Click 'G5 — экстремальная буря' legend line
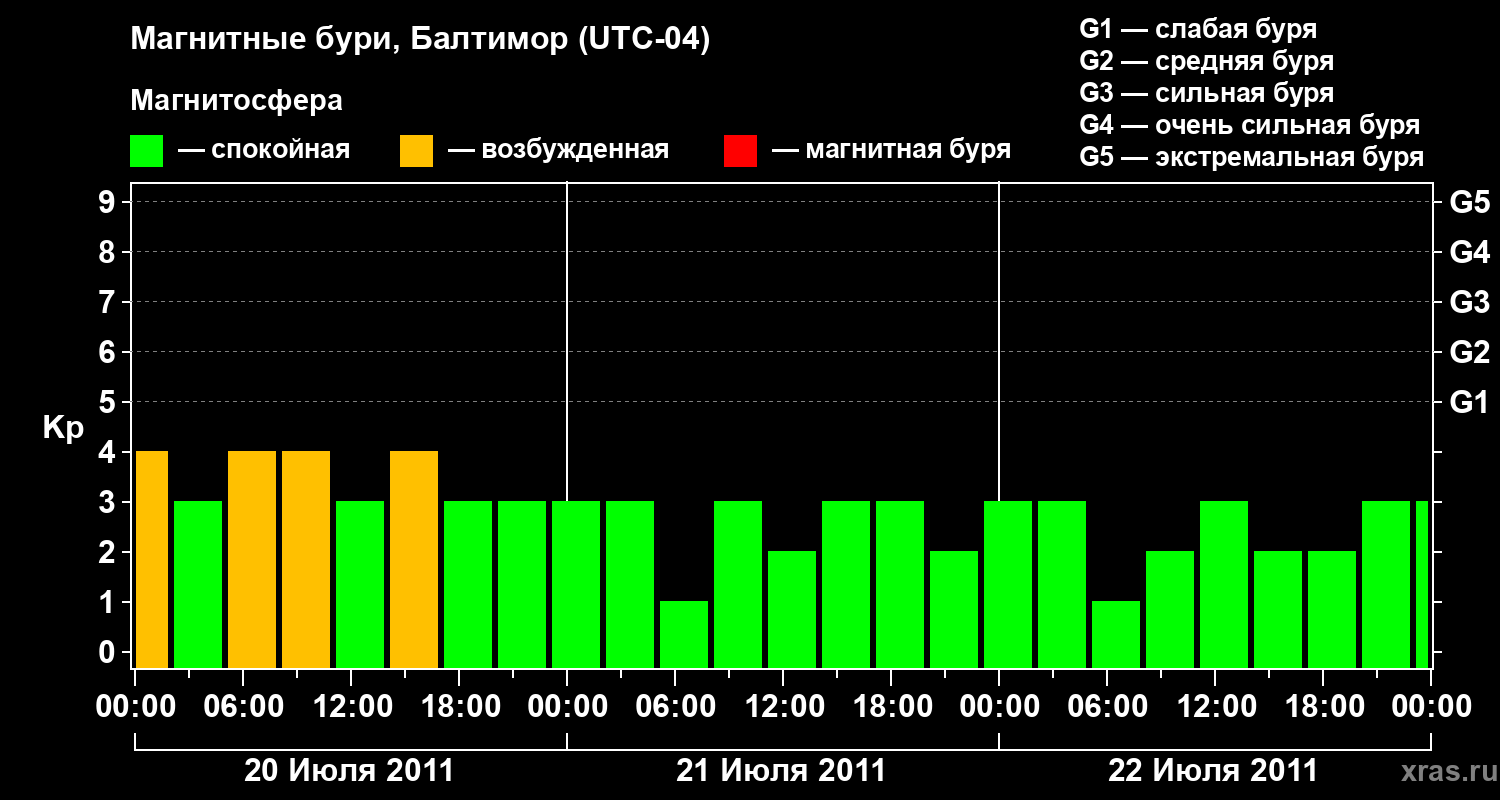 tap(1251, 157)
